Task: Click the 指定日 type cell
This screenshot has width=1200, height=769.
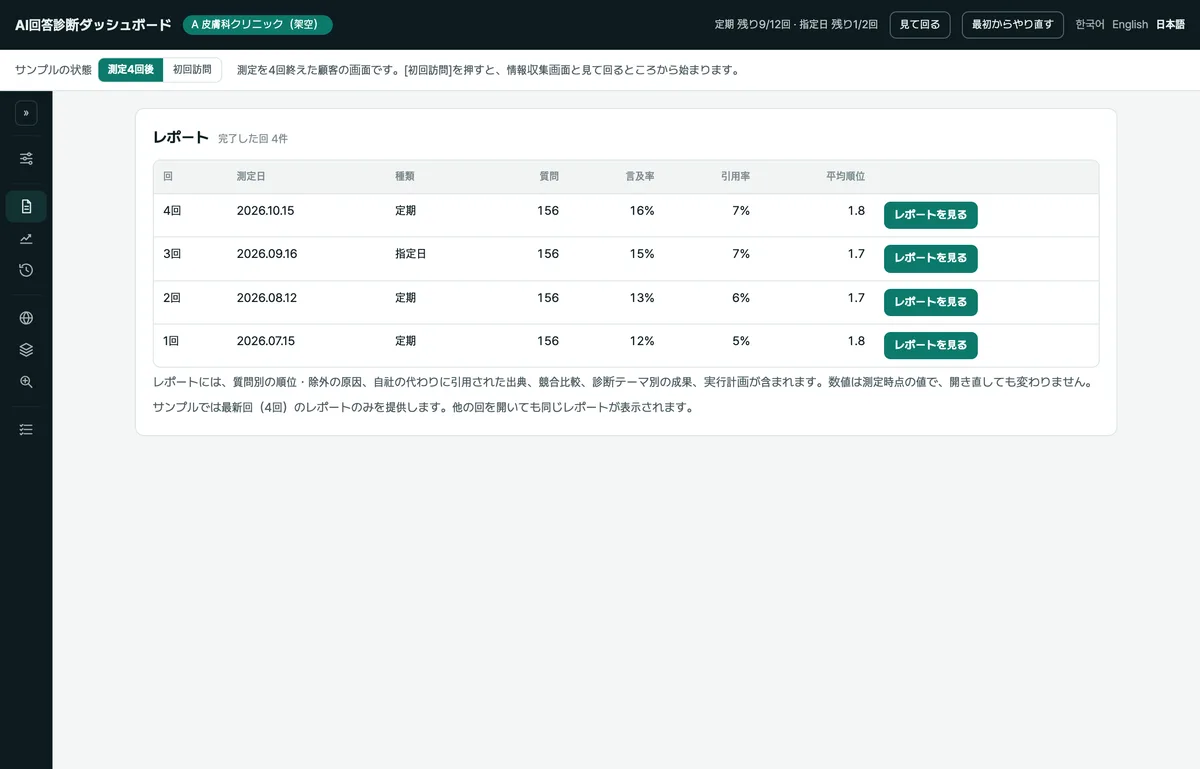Action: pos(411,254)
